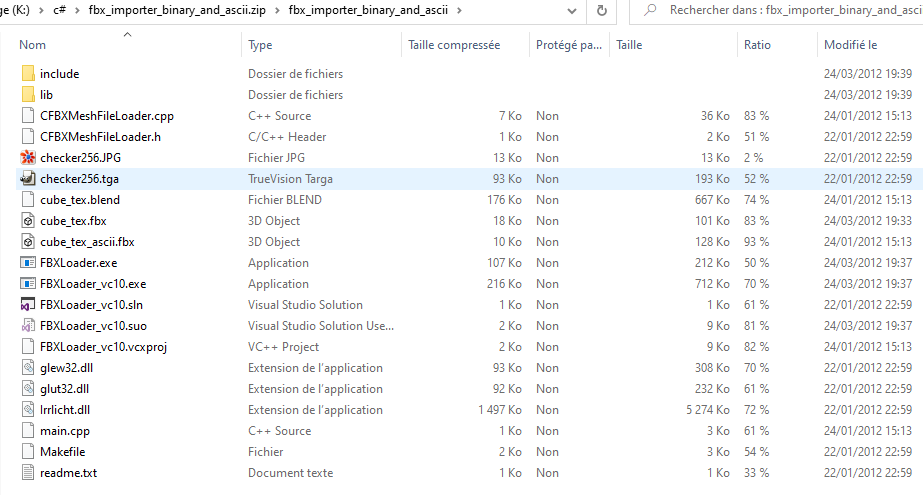This screenshot has height=495, width=923.
Task: Click the TrueVision Targa type cell
Action: (290, 179)
